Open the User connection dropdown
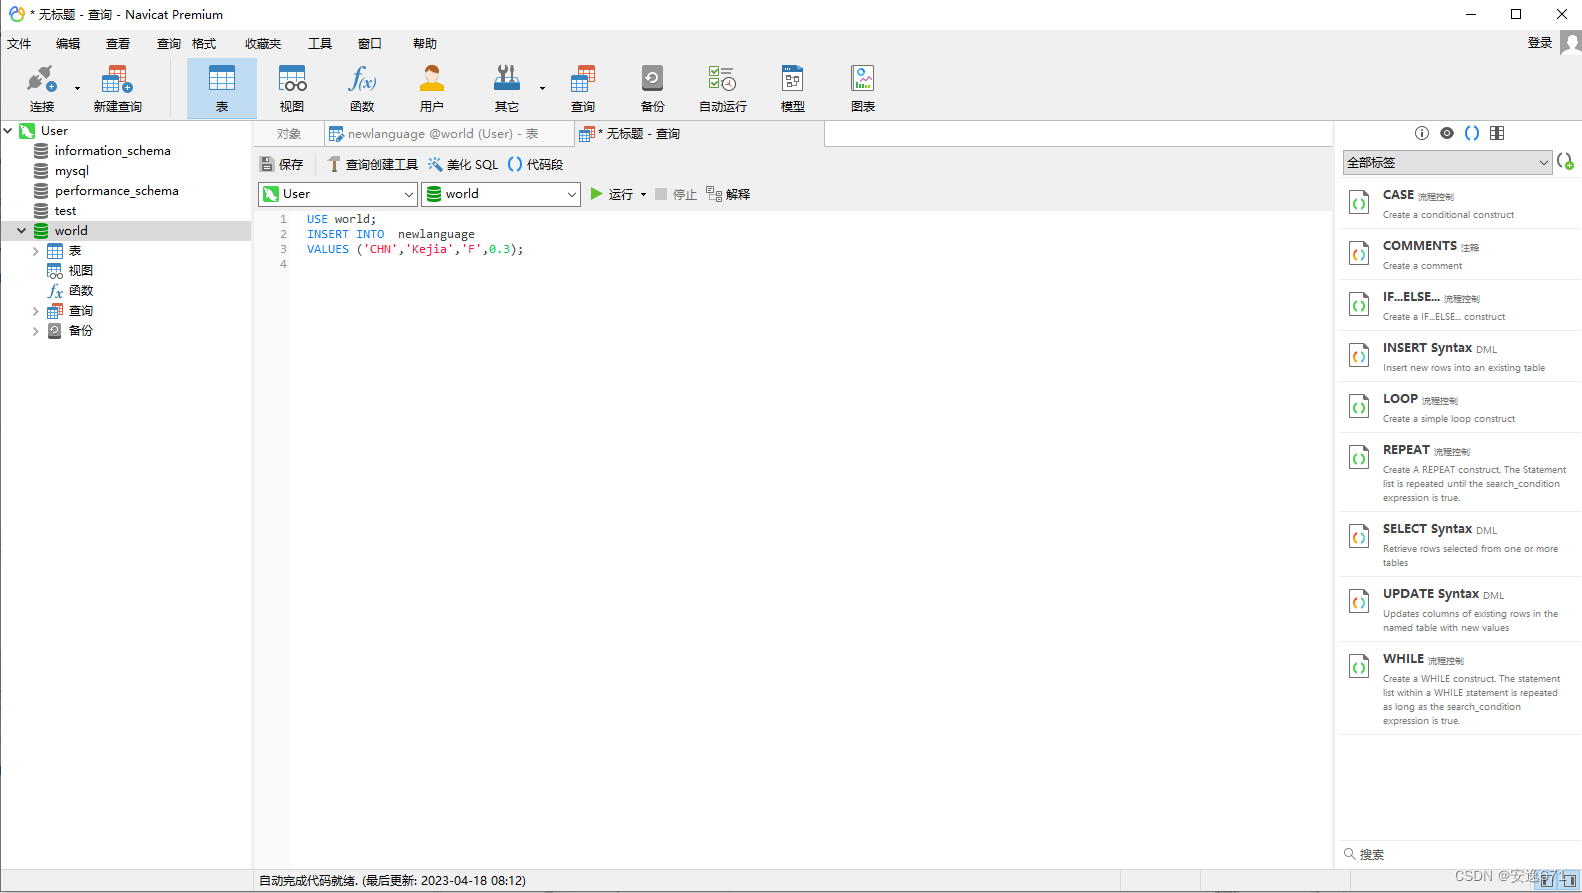The image size is (1582, 893). click(x=338, y=194)
